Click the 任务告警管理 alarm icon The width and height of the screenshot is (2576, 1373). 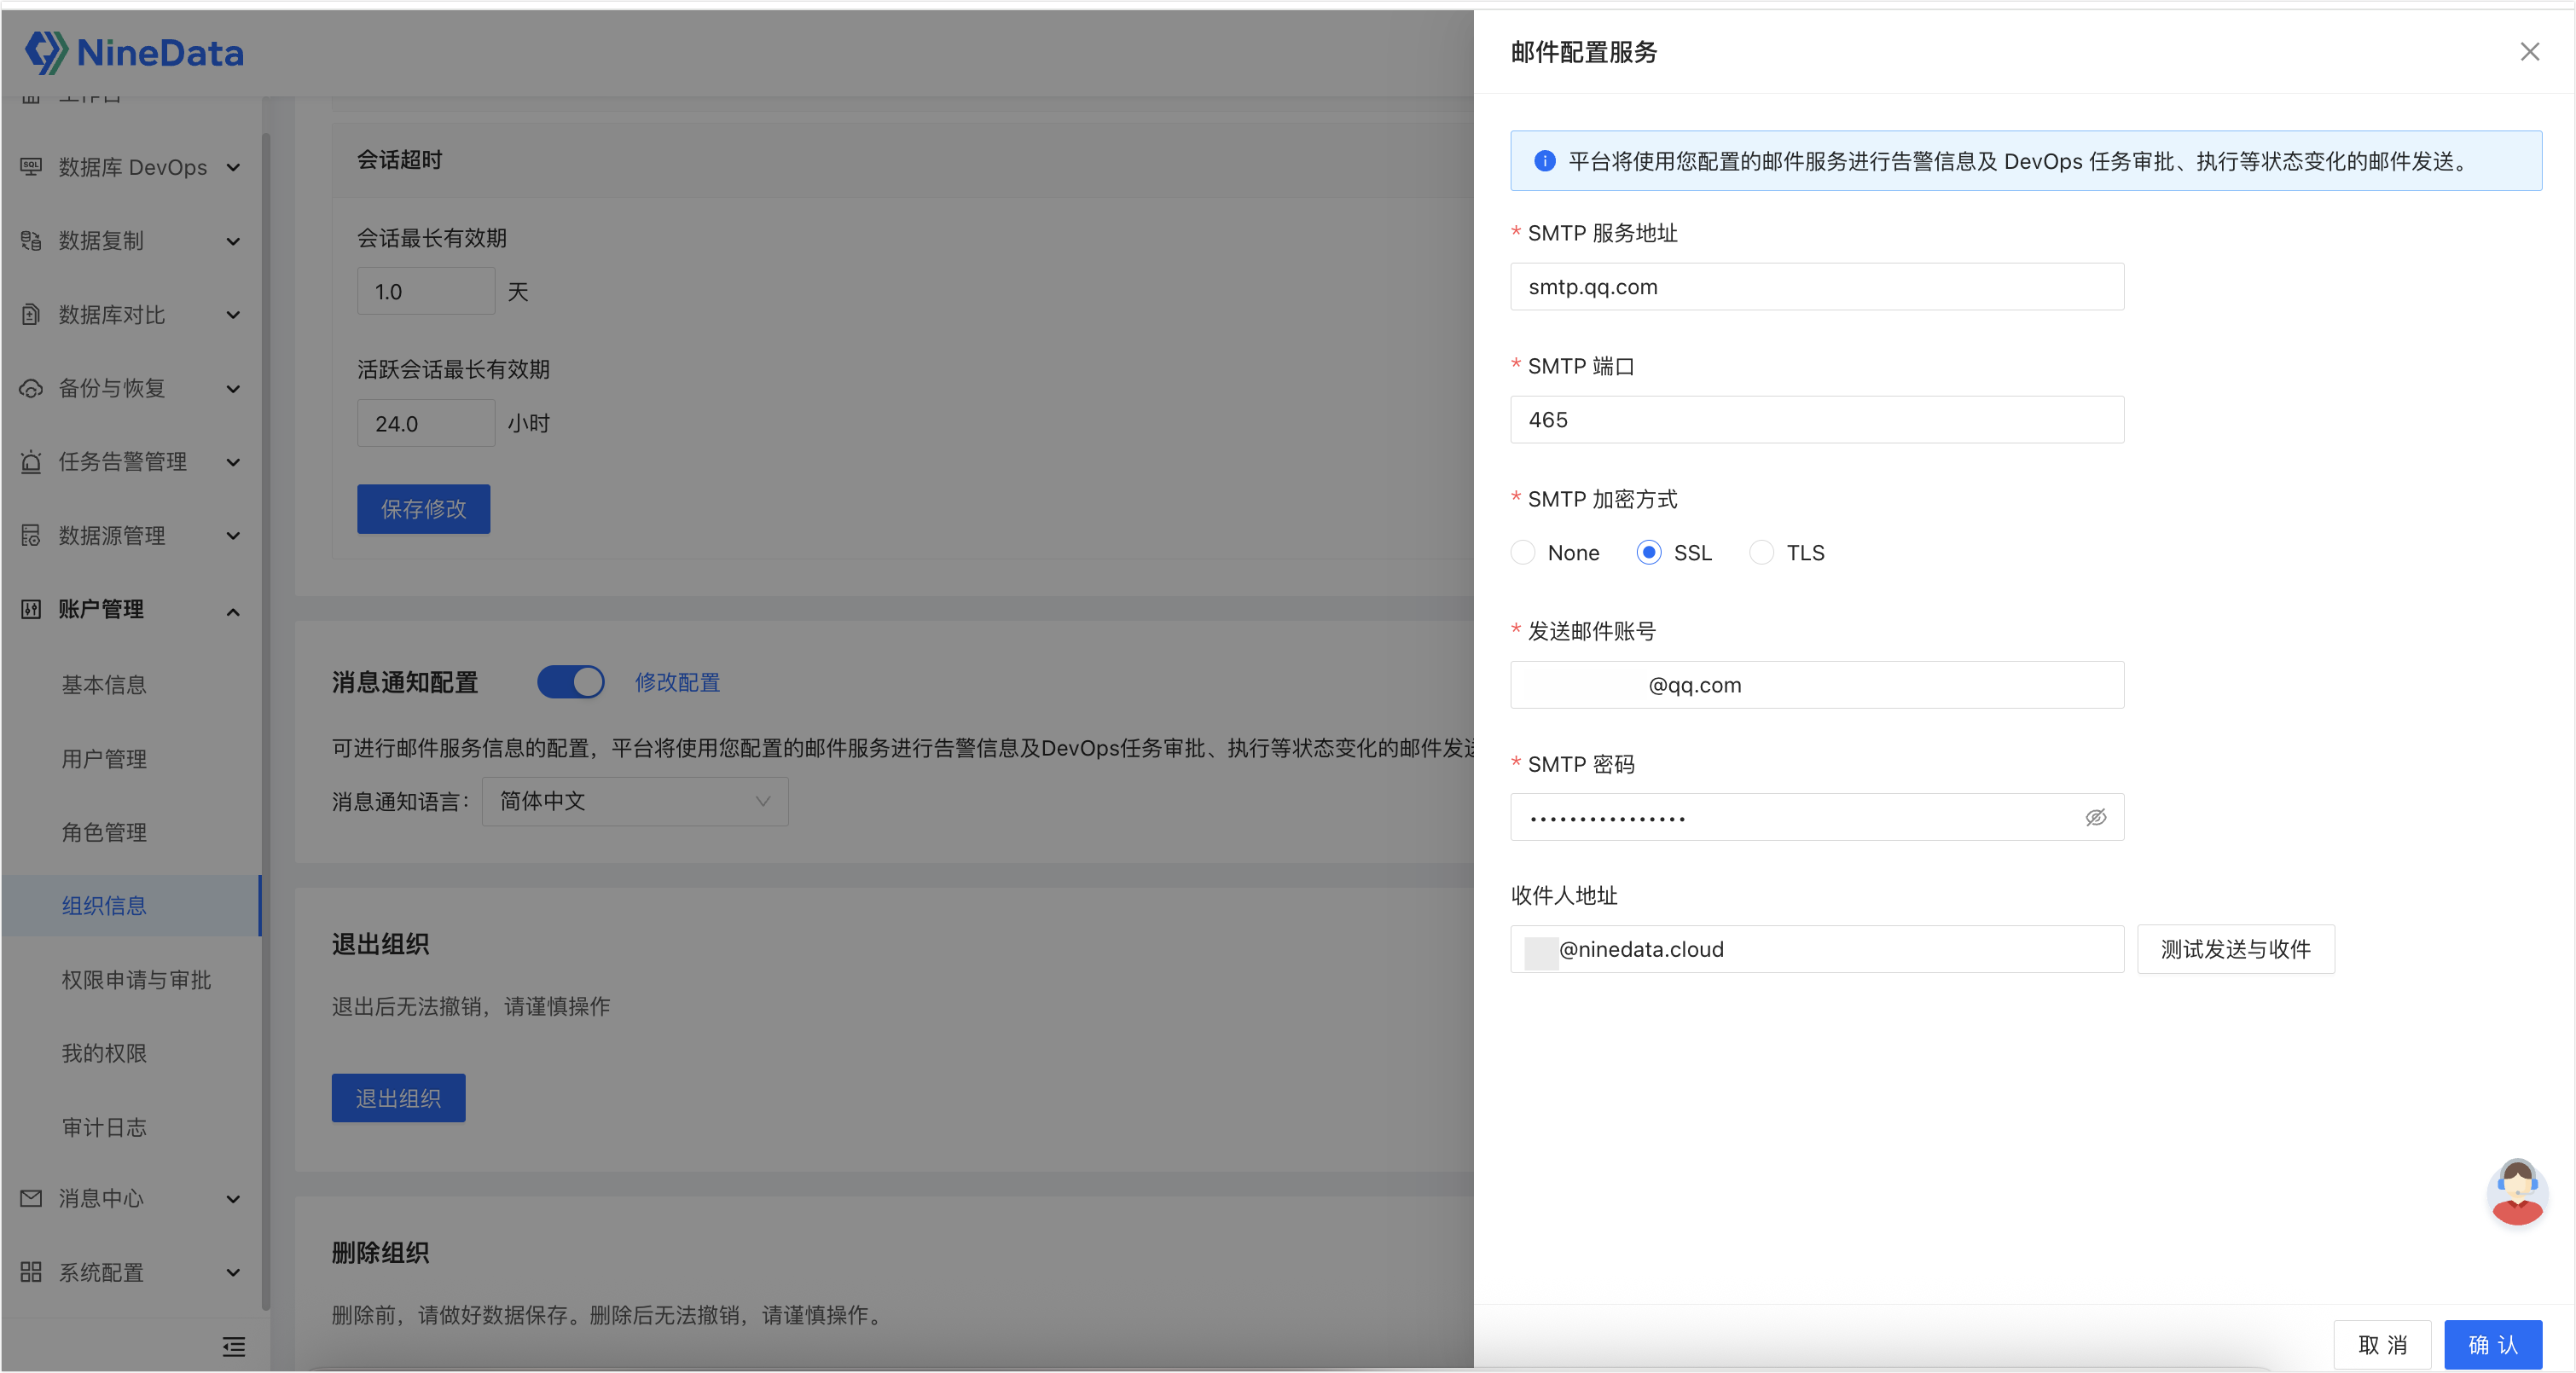pos(31,462)
